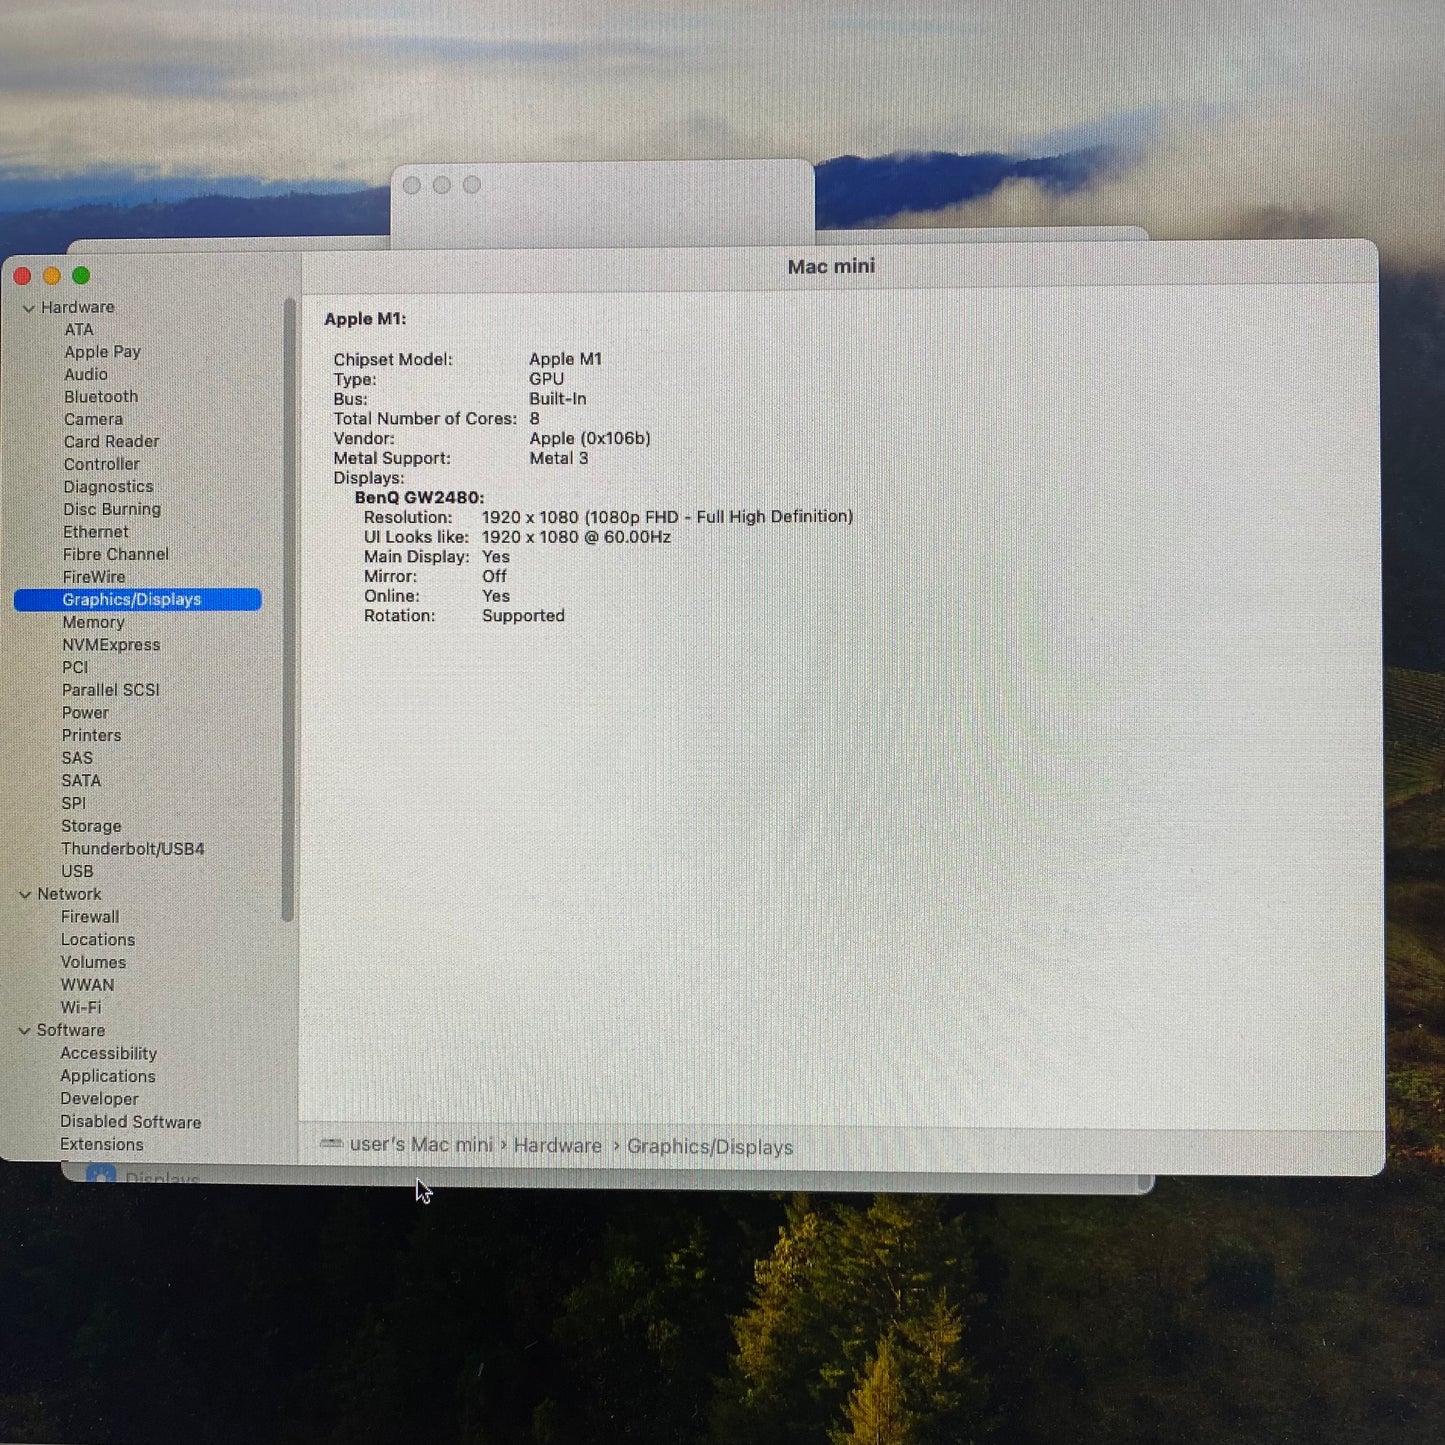Select Developer under Software
The image size is (1445, 1445).
coord(99,1100)
